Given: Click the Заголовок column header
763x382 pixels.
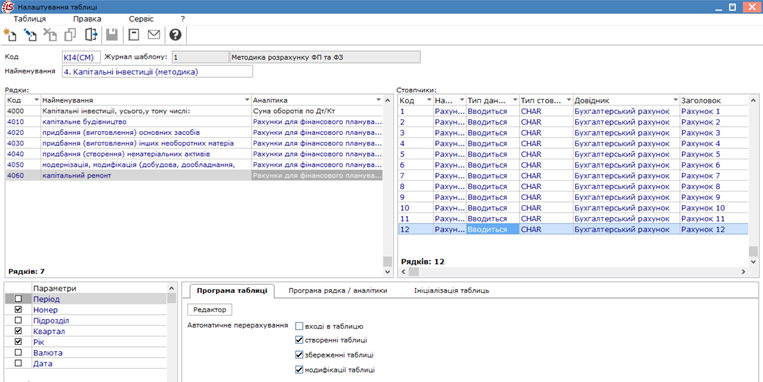Looking at the screenshot, I should click(714, 100).
